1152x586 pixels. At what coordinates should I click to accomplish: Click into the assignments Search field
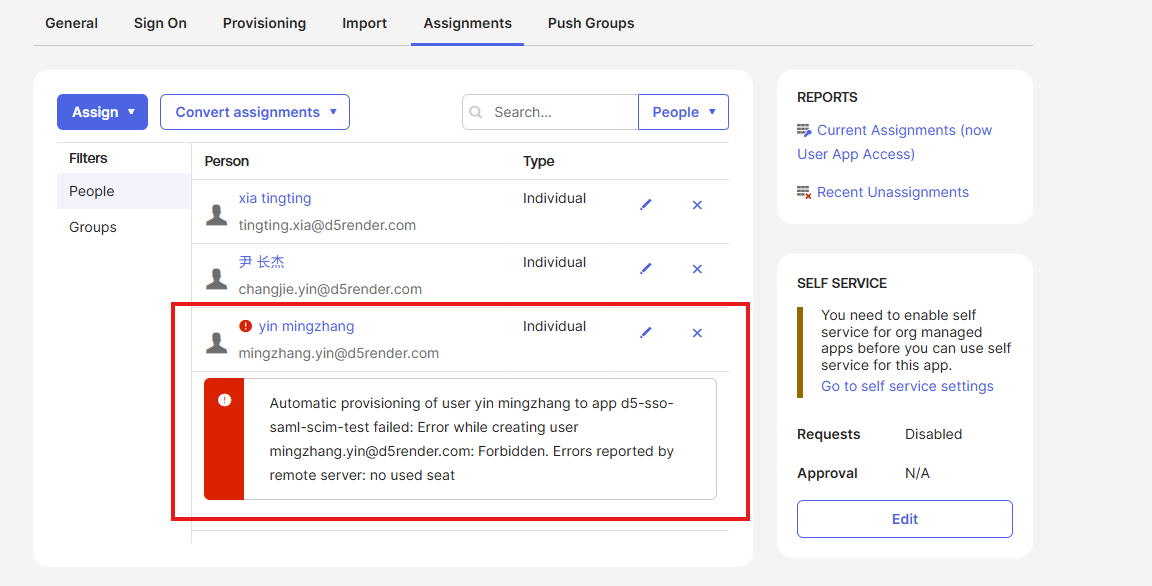(560, 112)
